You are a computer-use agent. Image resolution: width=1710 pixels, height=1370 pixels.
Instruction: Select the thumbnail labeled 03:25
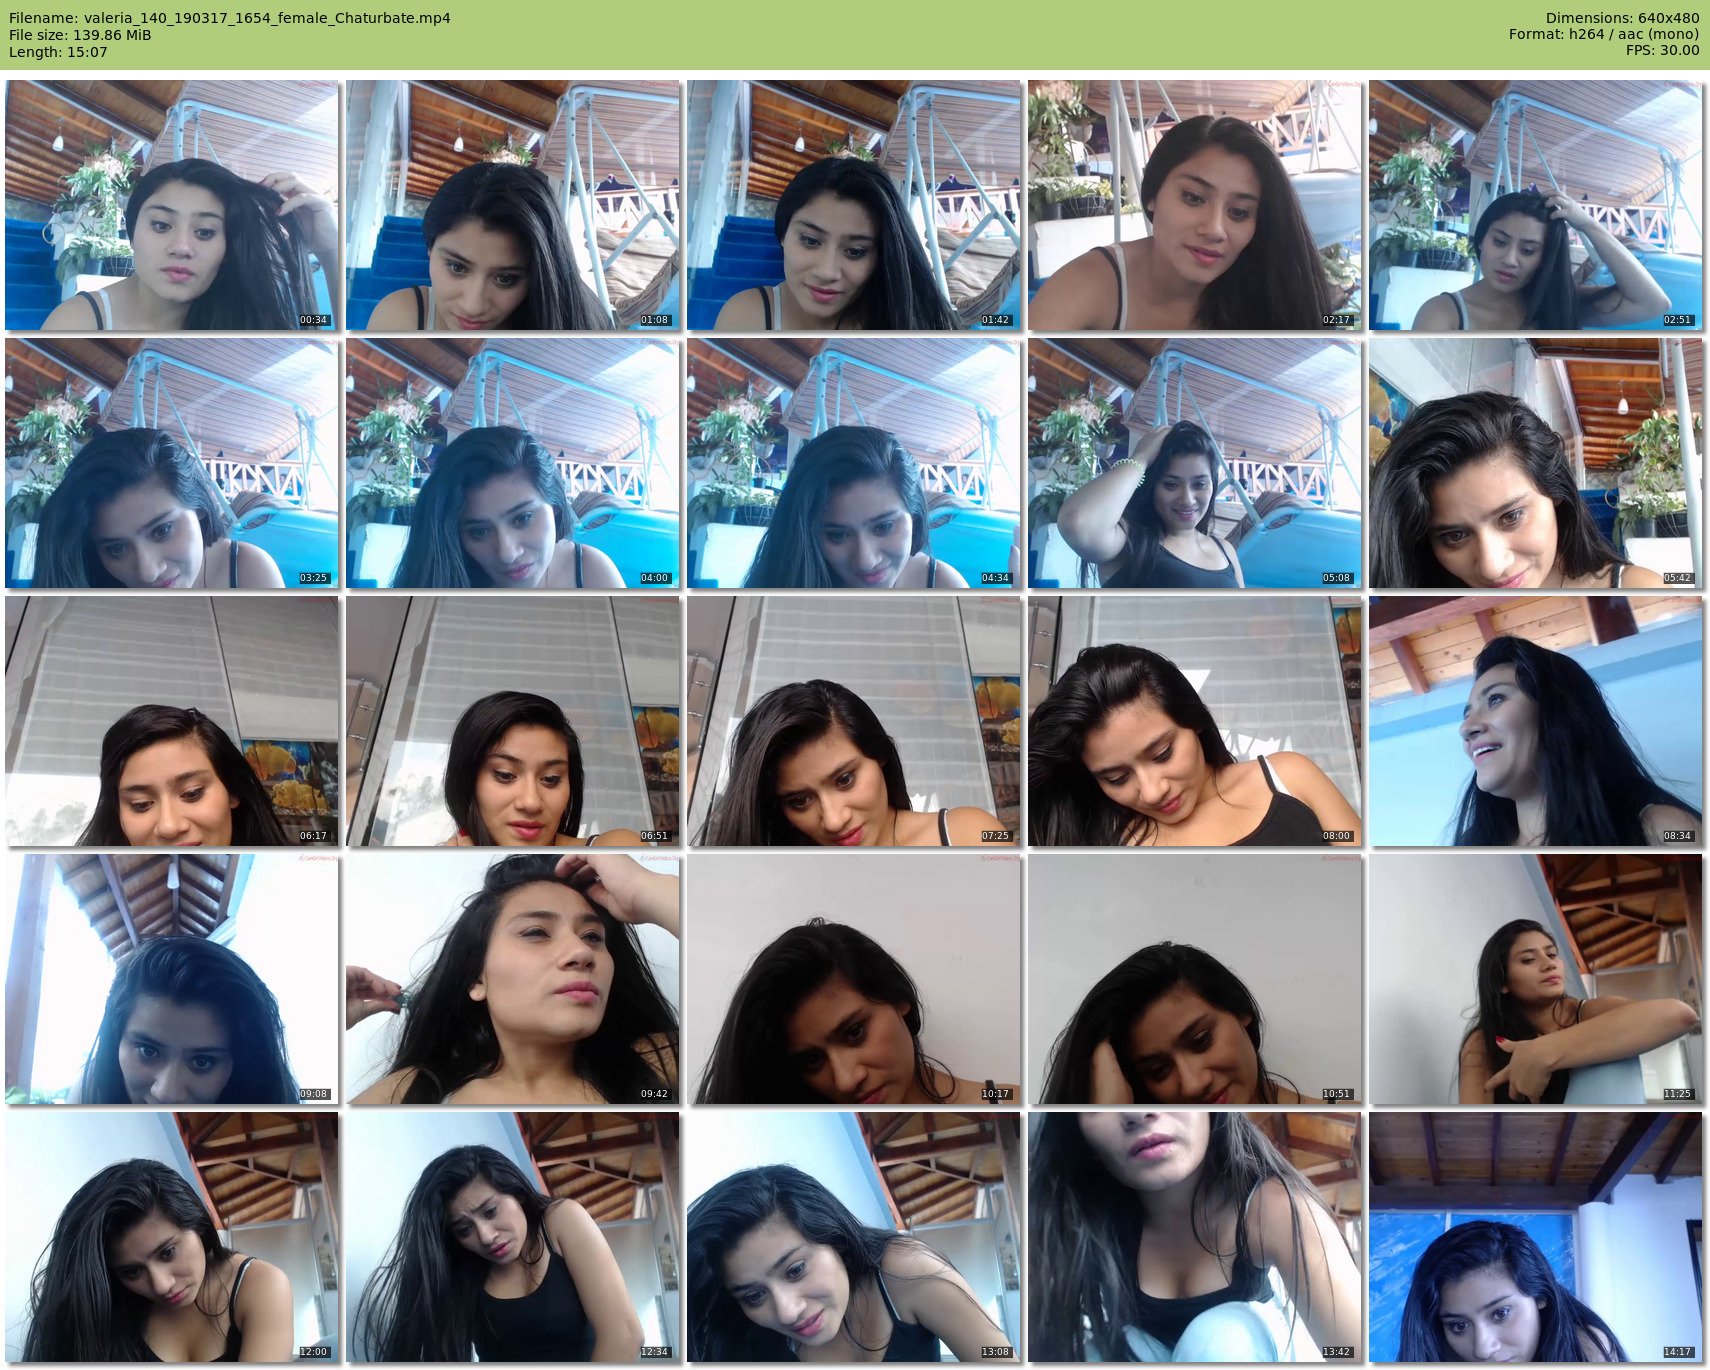[x=172, y=463]
